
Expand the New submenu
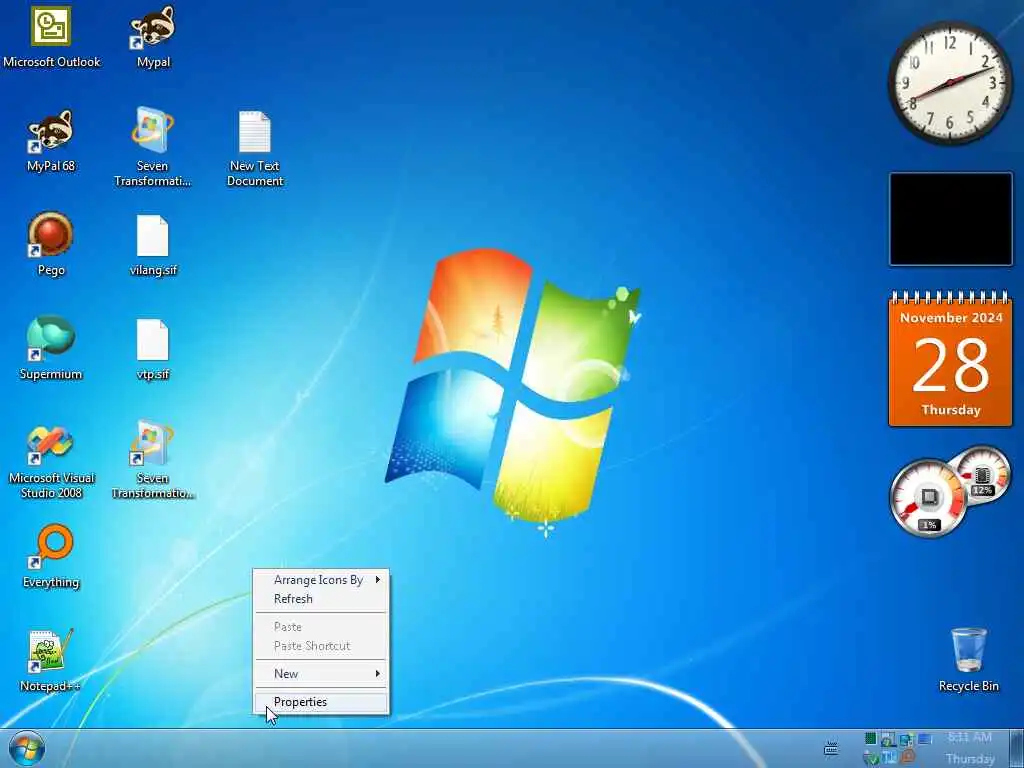point(321,674)
